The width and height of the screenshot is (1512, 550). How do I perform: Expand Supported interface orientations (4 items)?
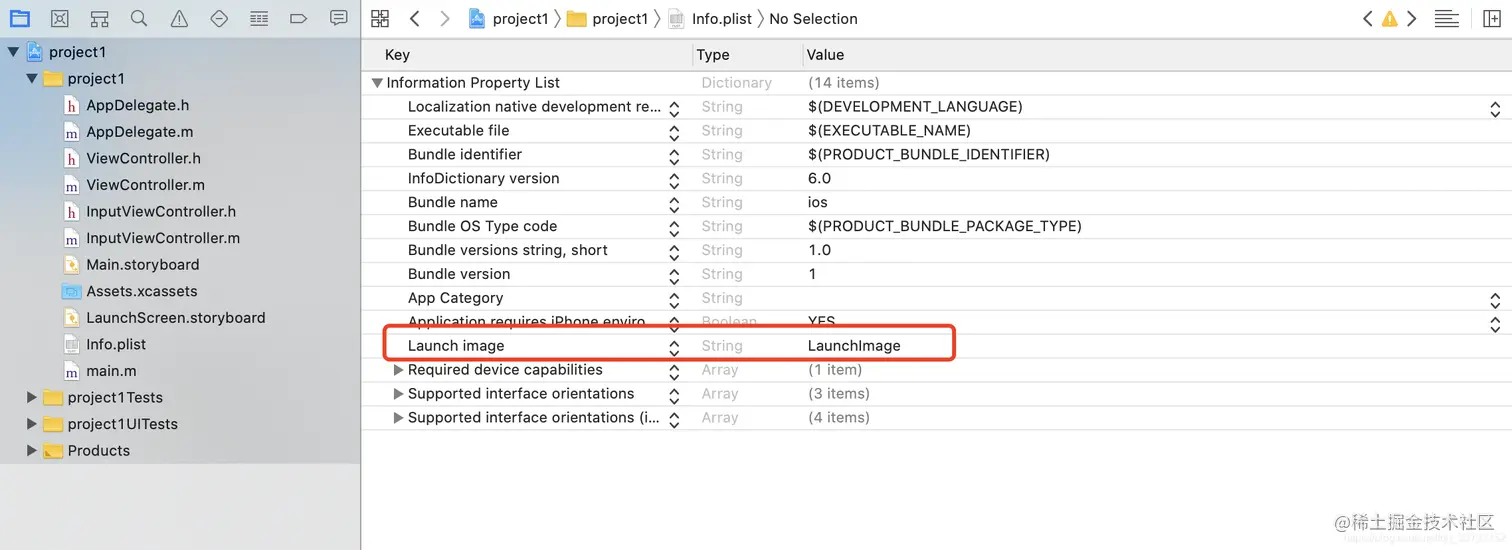(399, 418)
